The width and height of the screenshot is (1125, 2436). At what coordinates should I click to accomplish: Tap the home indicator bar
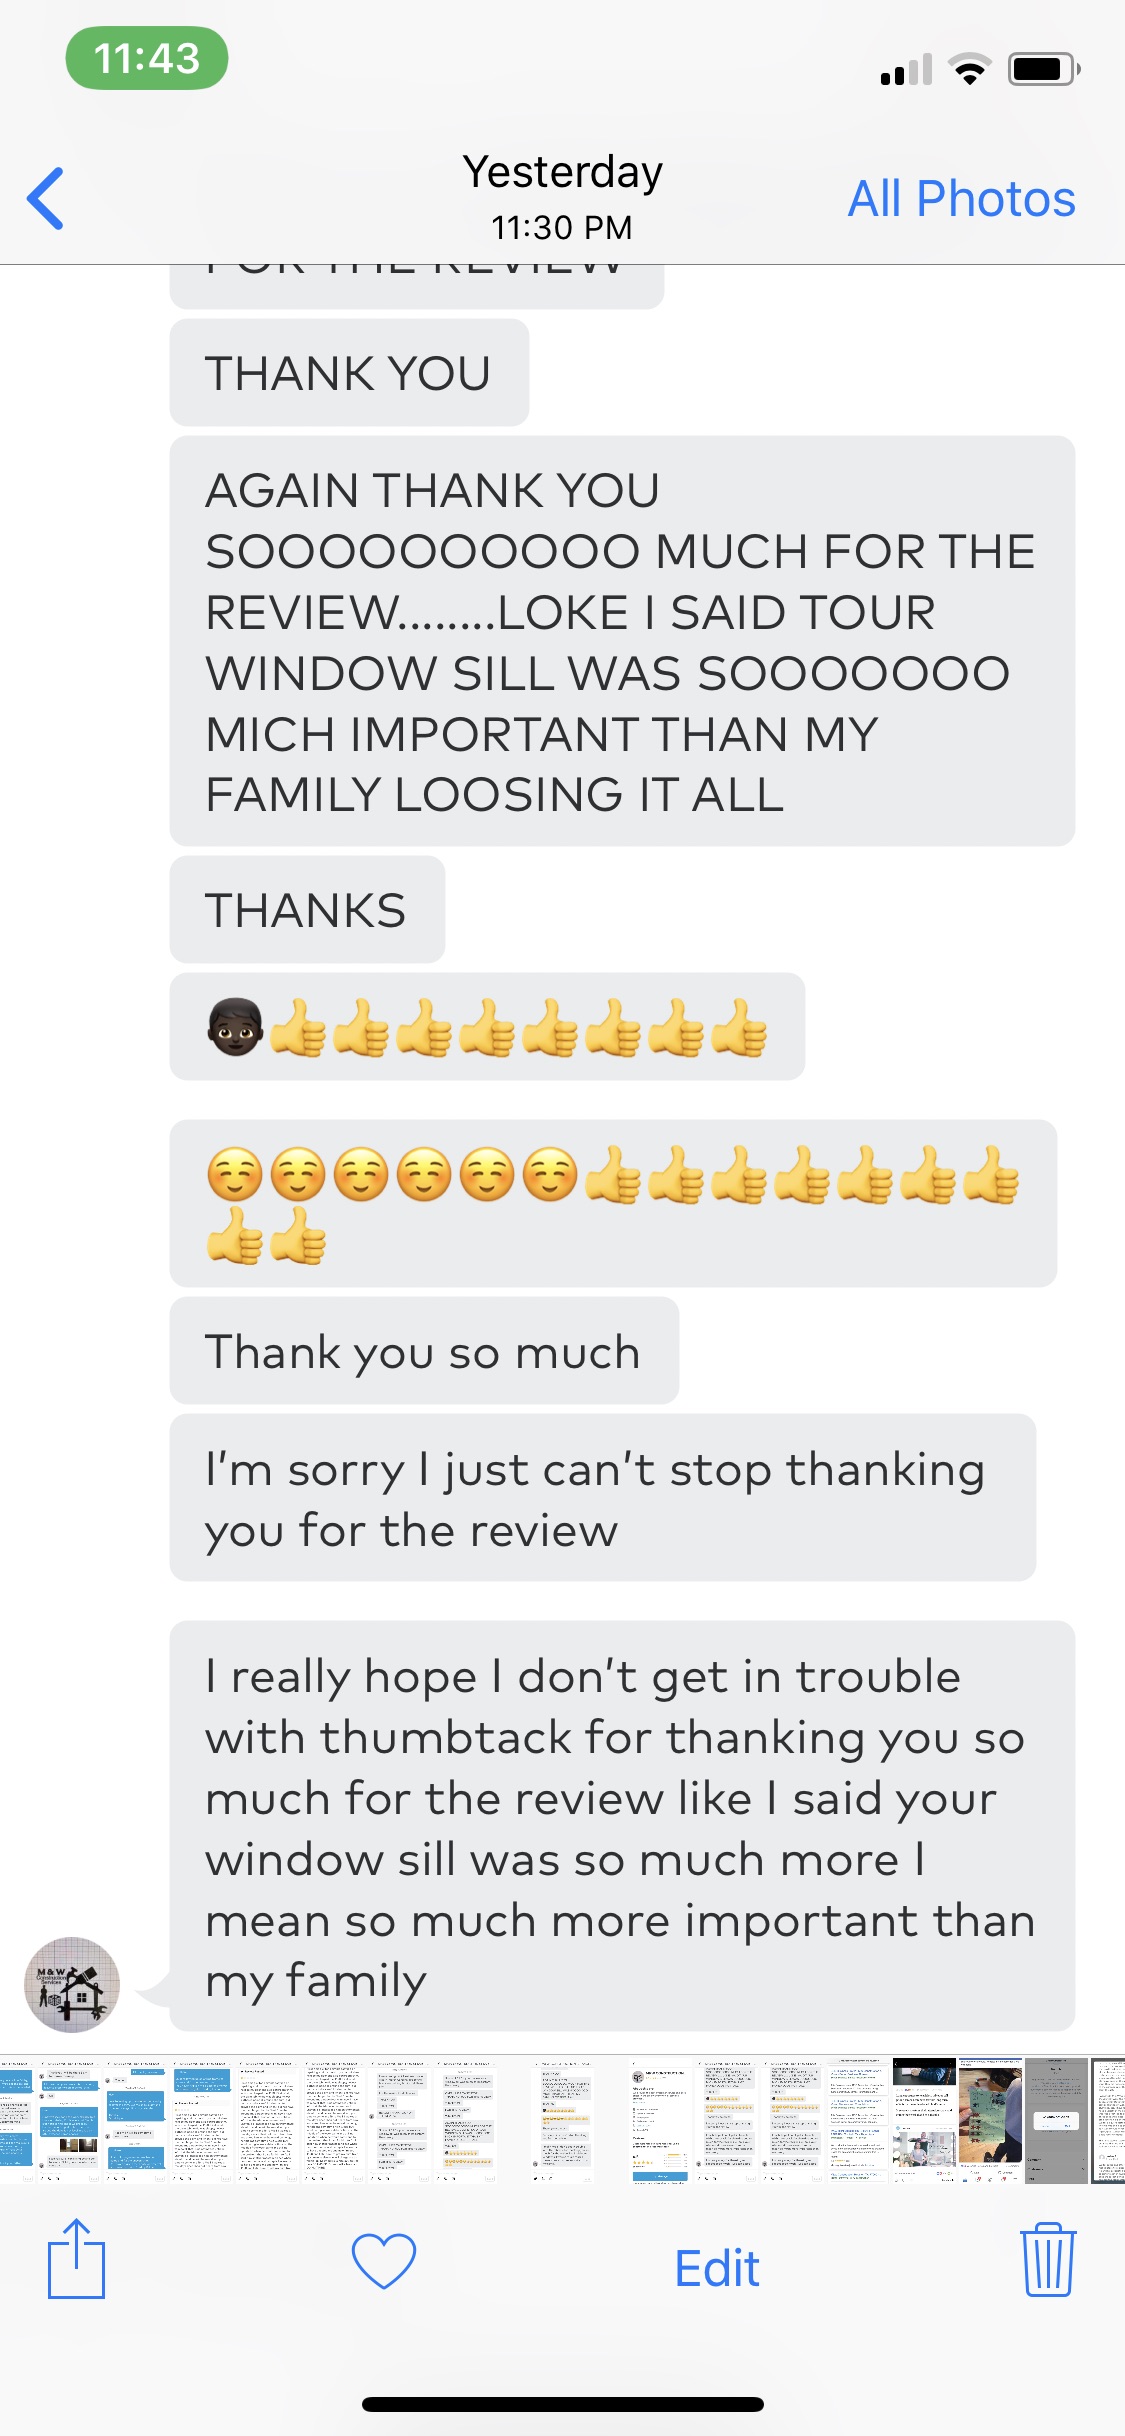click(563, 2404)
